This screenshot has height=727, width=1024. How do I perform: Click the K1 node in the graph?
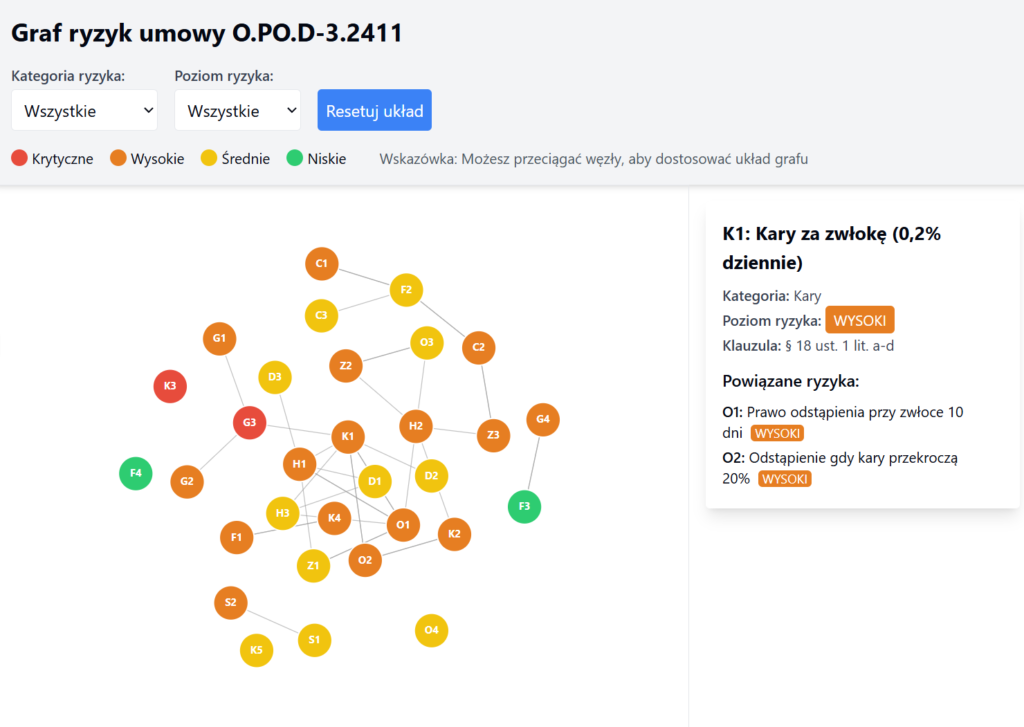pyautogui.click(x=348, y=436)
